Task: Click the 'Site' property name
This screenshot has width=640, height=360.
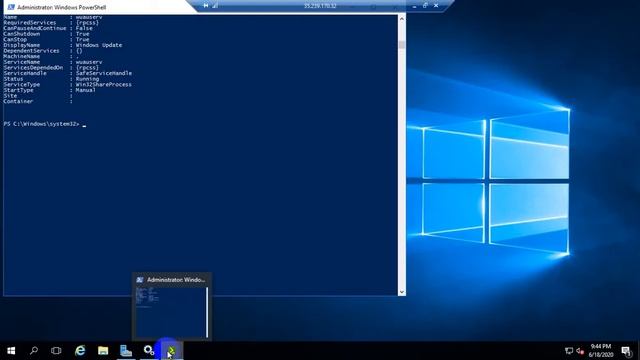Action: click(10, 96)
